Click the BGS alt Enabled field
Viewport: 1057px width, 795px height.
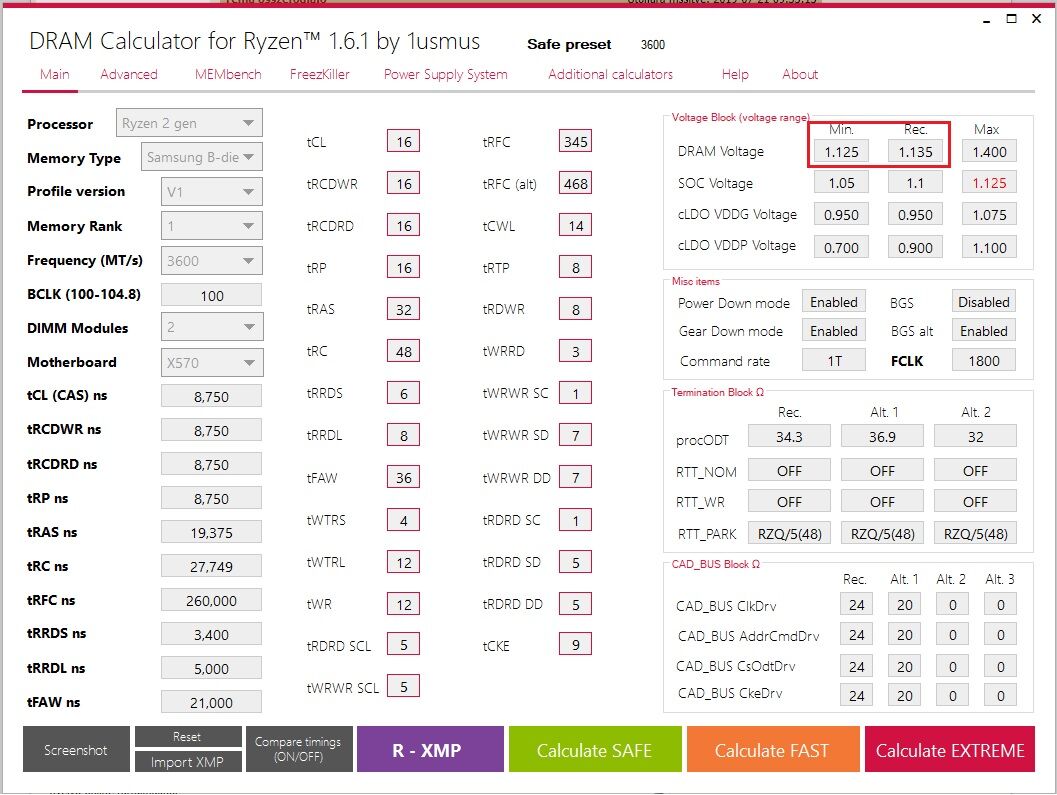tap(984, 331)
